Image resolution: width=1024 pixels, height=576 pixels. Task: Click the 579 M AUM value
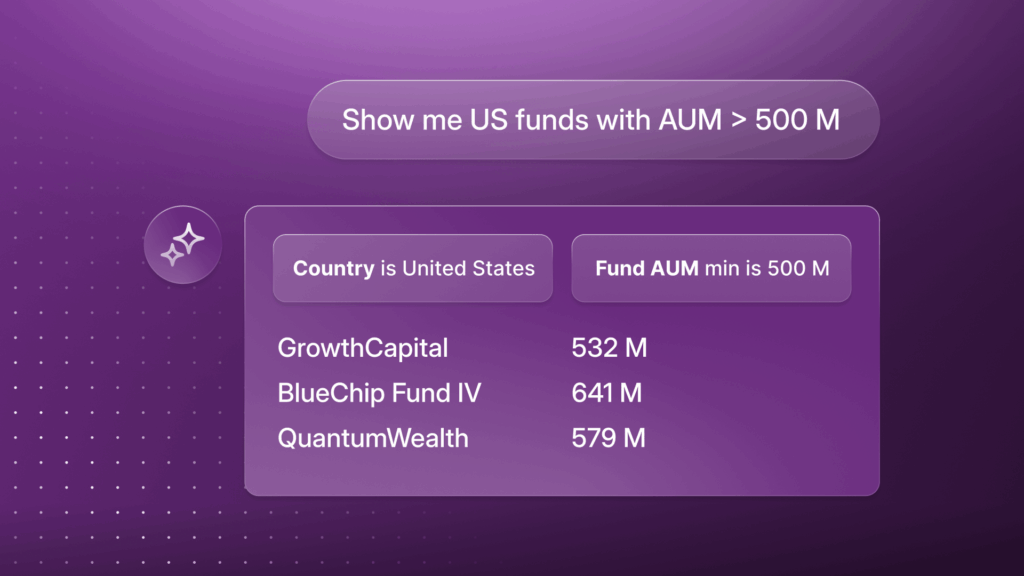608,437
